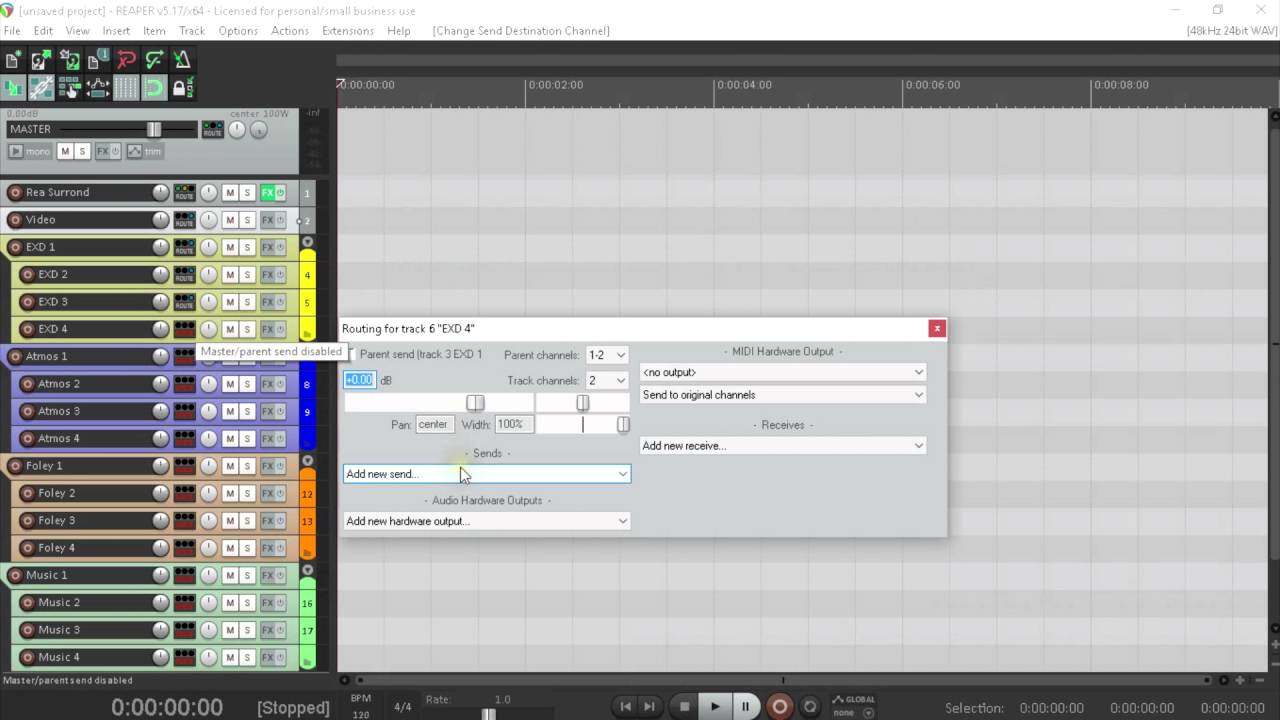Image resolution: width=1280 pixels, height=720 pixels.
Task: Open the Insert menu
Action: pos(116,31)
